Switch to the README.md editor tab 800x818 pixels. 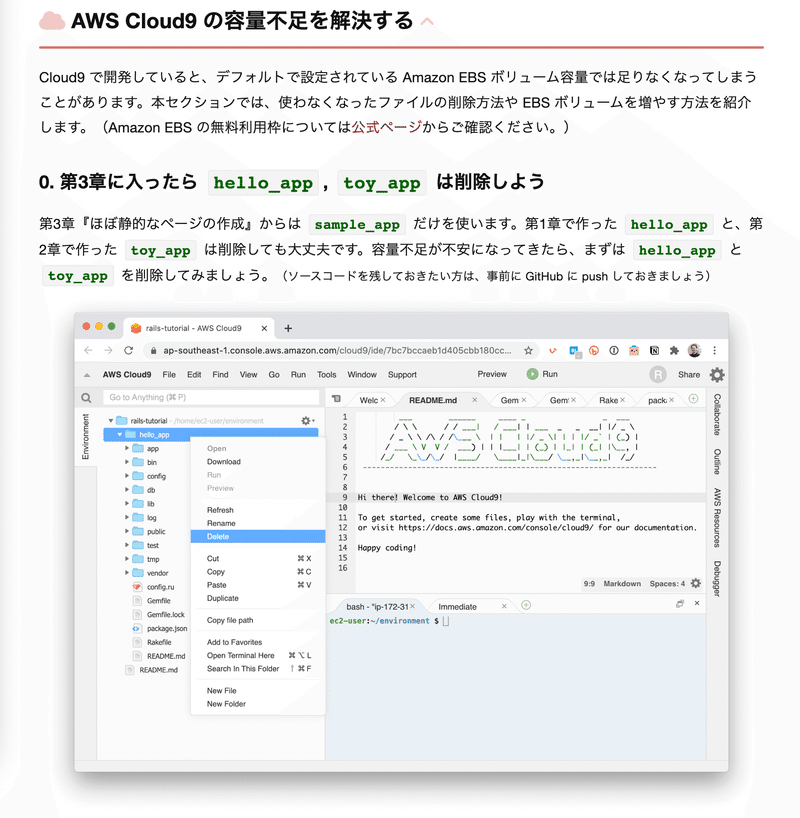pyautogui.click(x=433, y=400)
